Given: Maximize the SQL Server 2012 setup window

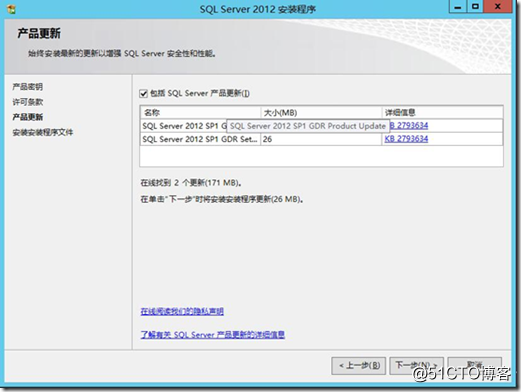Looking at the screenshot, I should pyautogui.click(x=476, y=7).
